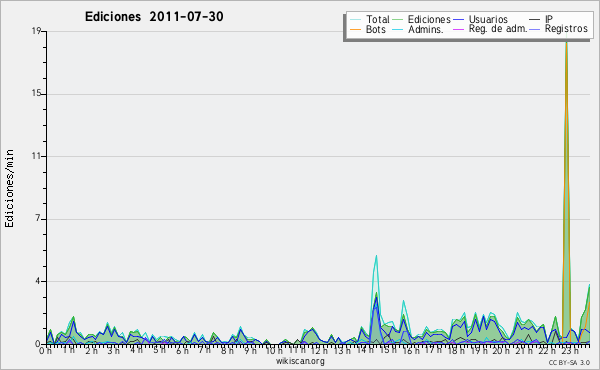Click the y-axis value 19
The image size is (600, 370).
pos(36,31)
